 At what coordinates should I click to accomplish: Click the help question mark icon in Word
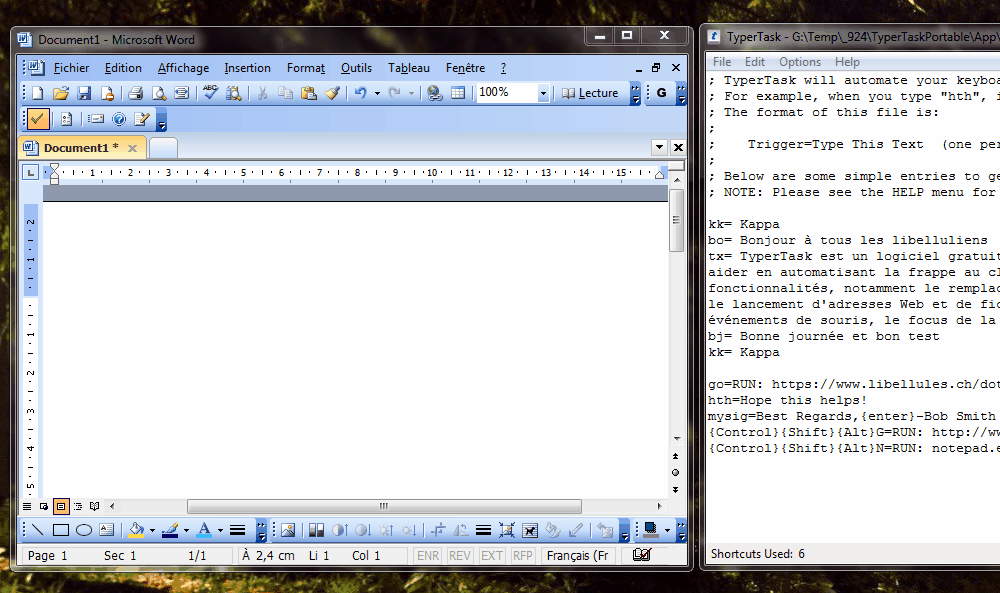[119, 119]
